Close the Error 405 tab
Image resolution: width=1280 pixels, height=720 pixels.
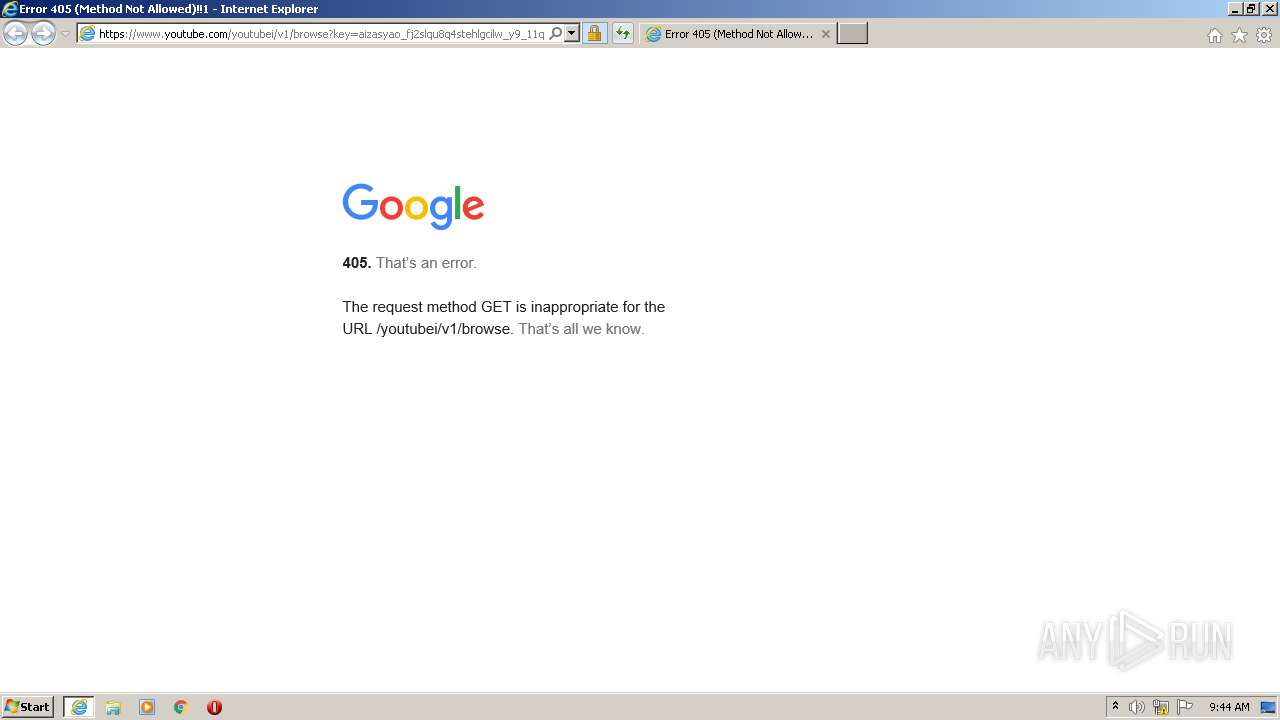(x=825, y=34)
